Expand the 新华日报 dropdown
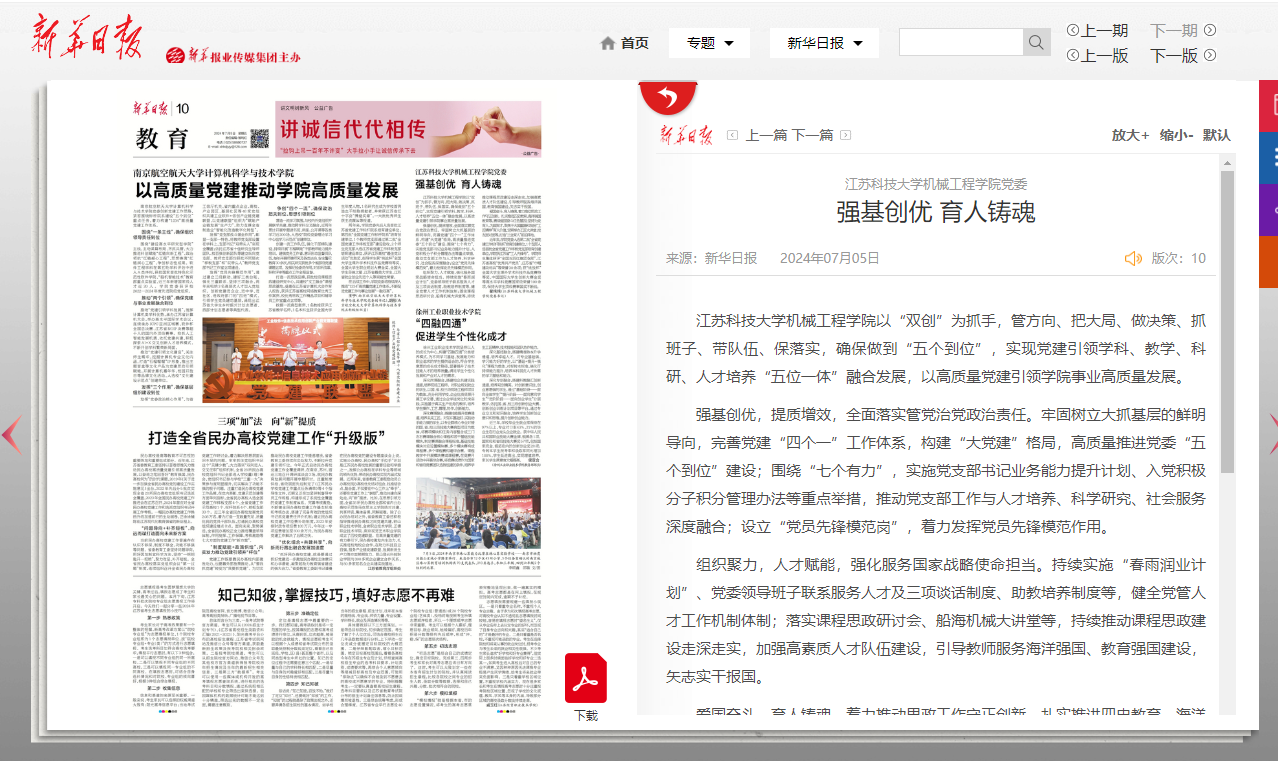The image size is (1278, 761). coord(824,43)
